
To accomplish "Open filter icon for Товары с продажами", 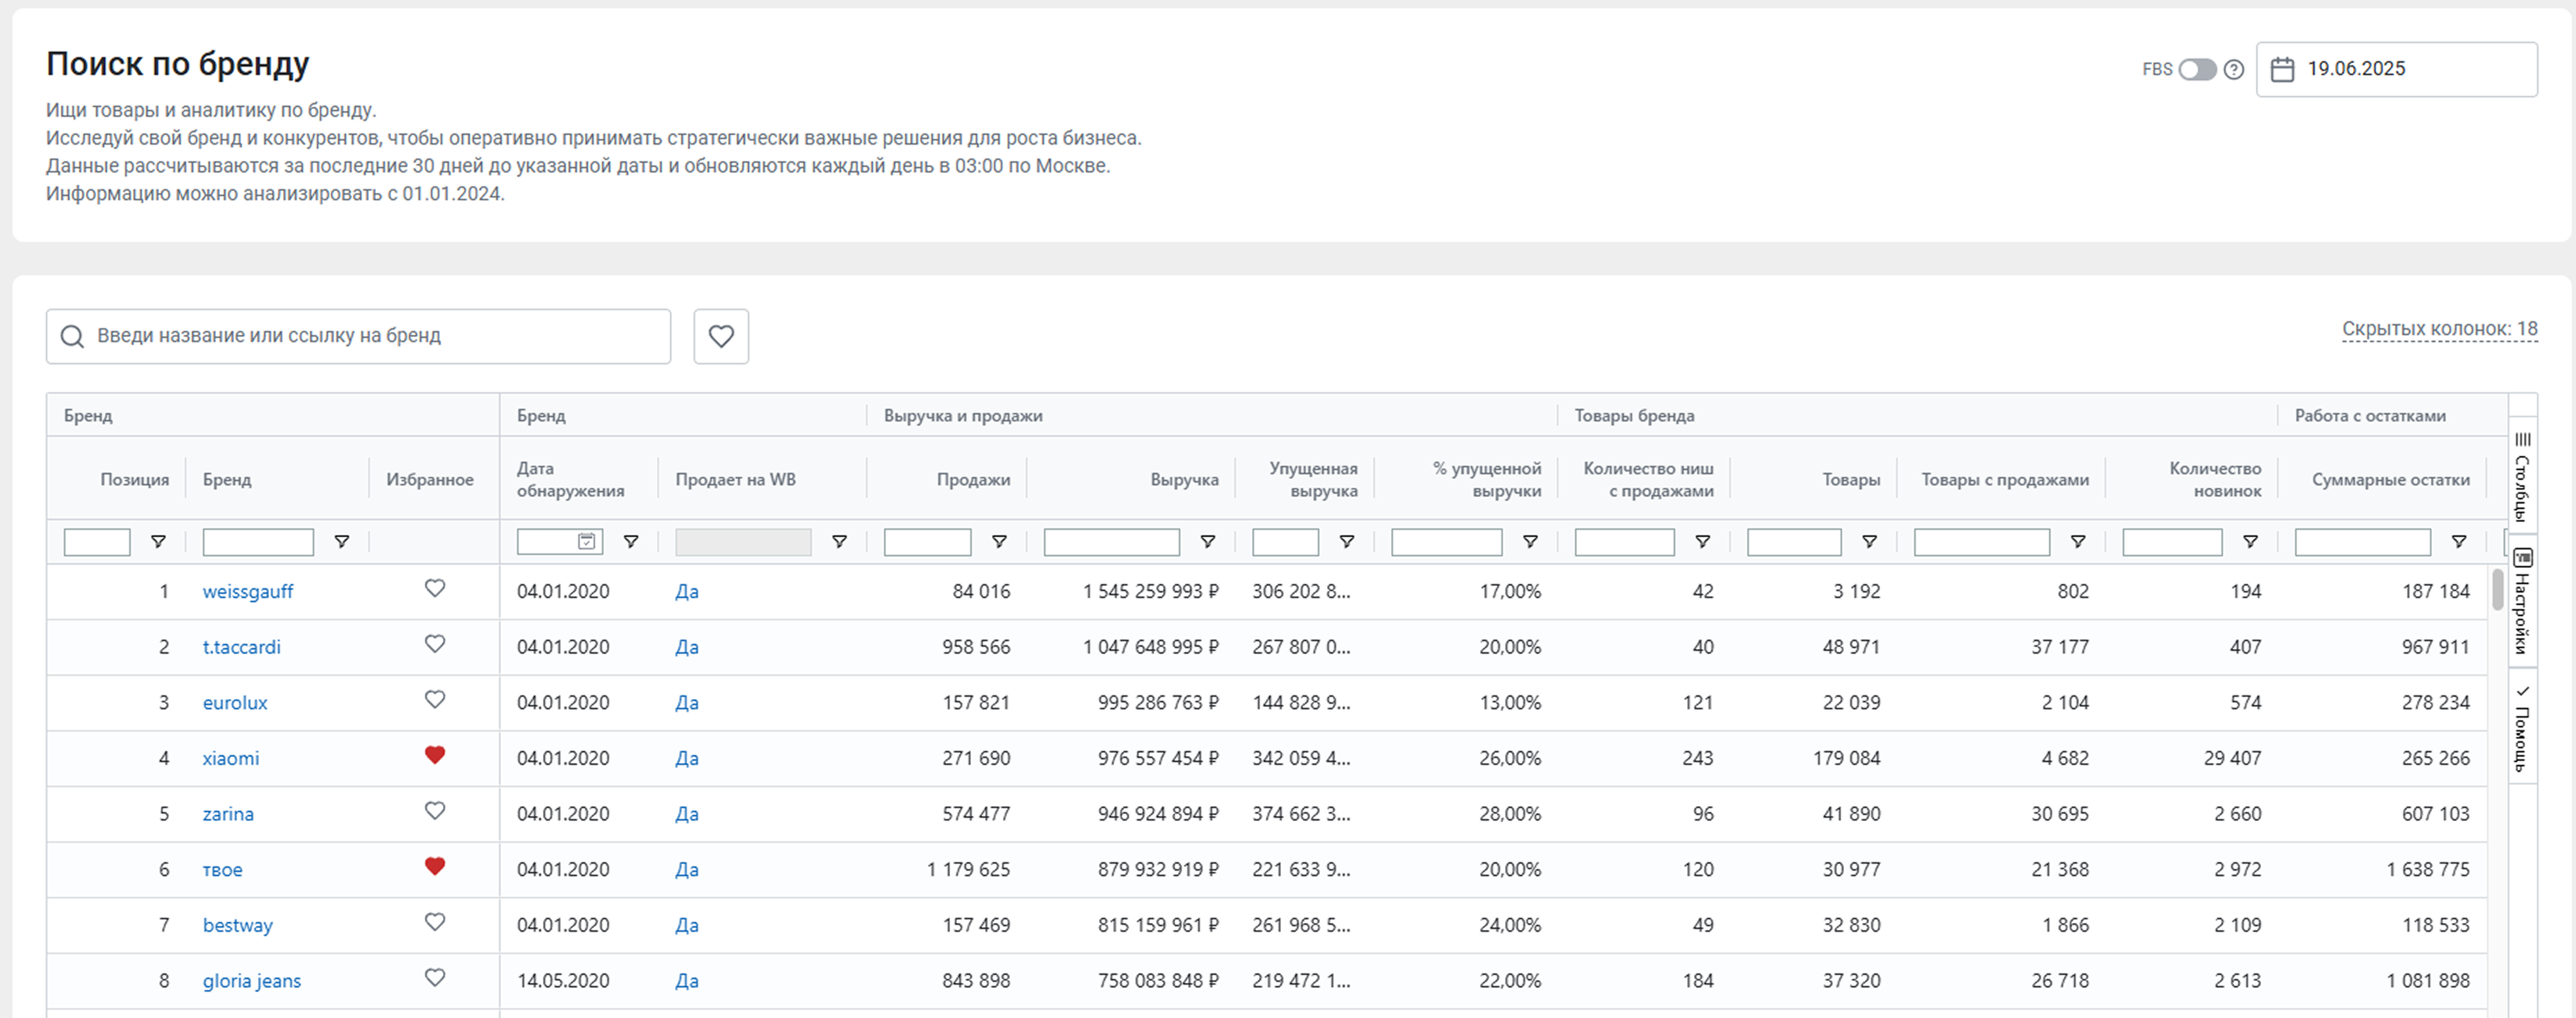I will coord(2078,542).
